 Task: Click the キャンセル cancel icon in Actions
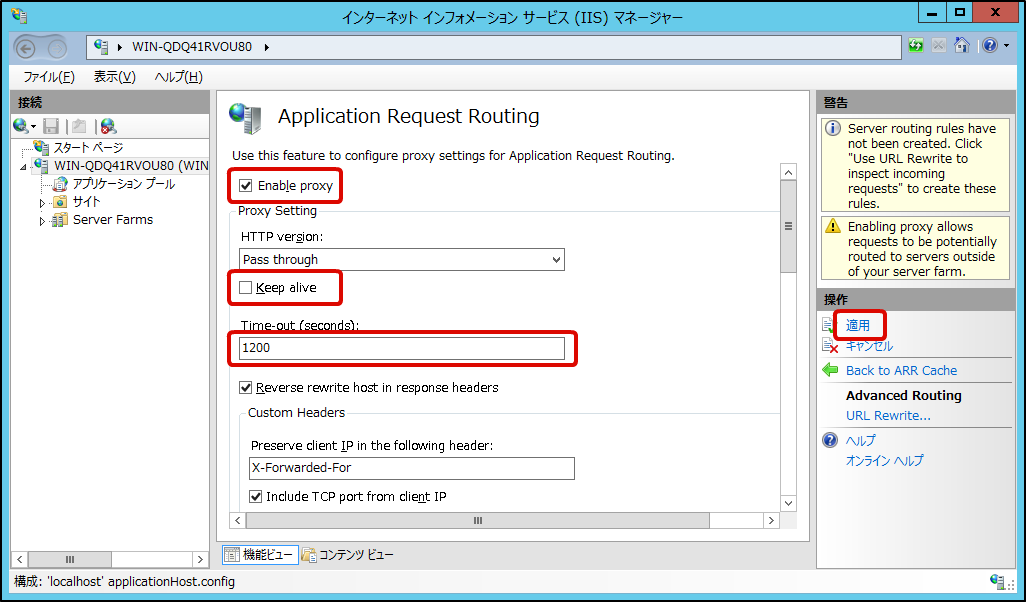coord(830,345)
